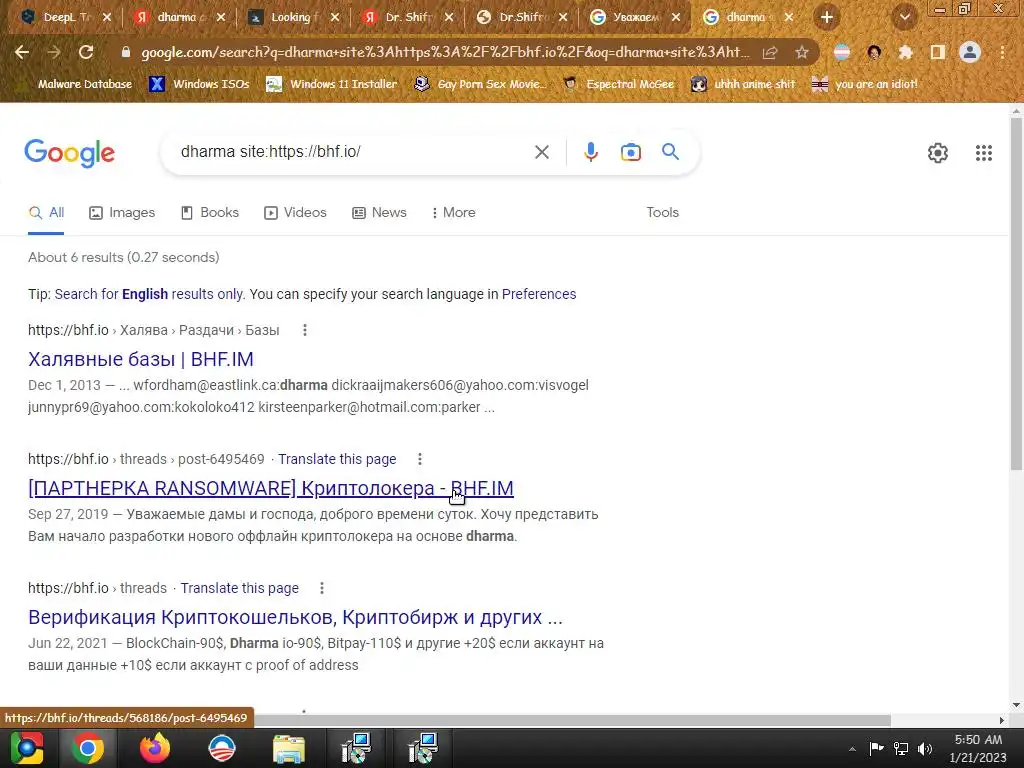The width and height of the screenshot is (1024, 768).
Task: Reload the current page
Action: tap(86, 52)
